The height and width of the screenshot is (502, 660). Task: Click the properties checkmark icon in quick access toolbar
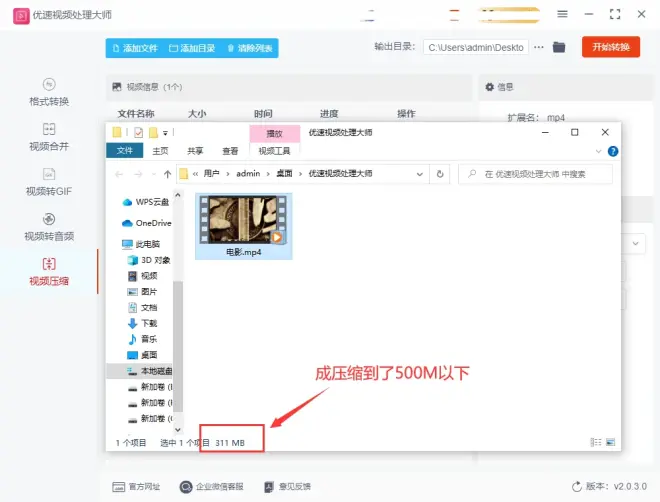point(138,133)
